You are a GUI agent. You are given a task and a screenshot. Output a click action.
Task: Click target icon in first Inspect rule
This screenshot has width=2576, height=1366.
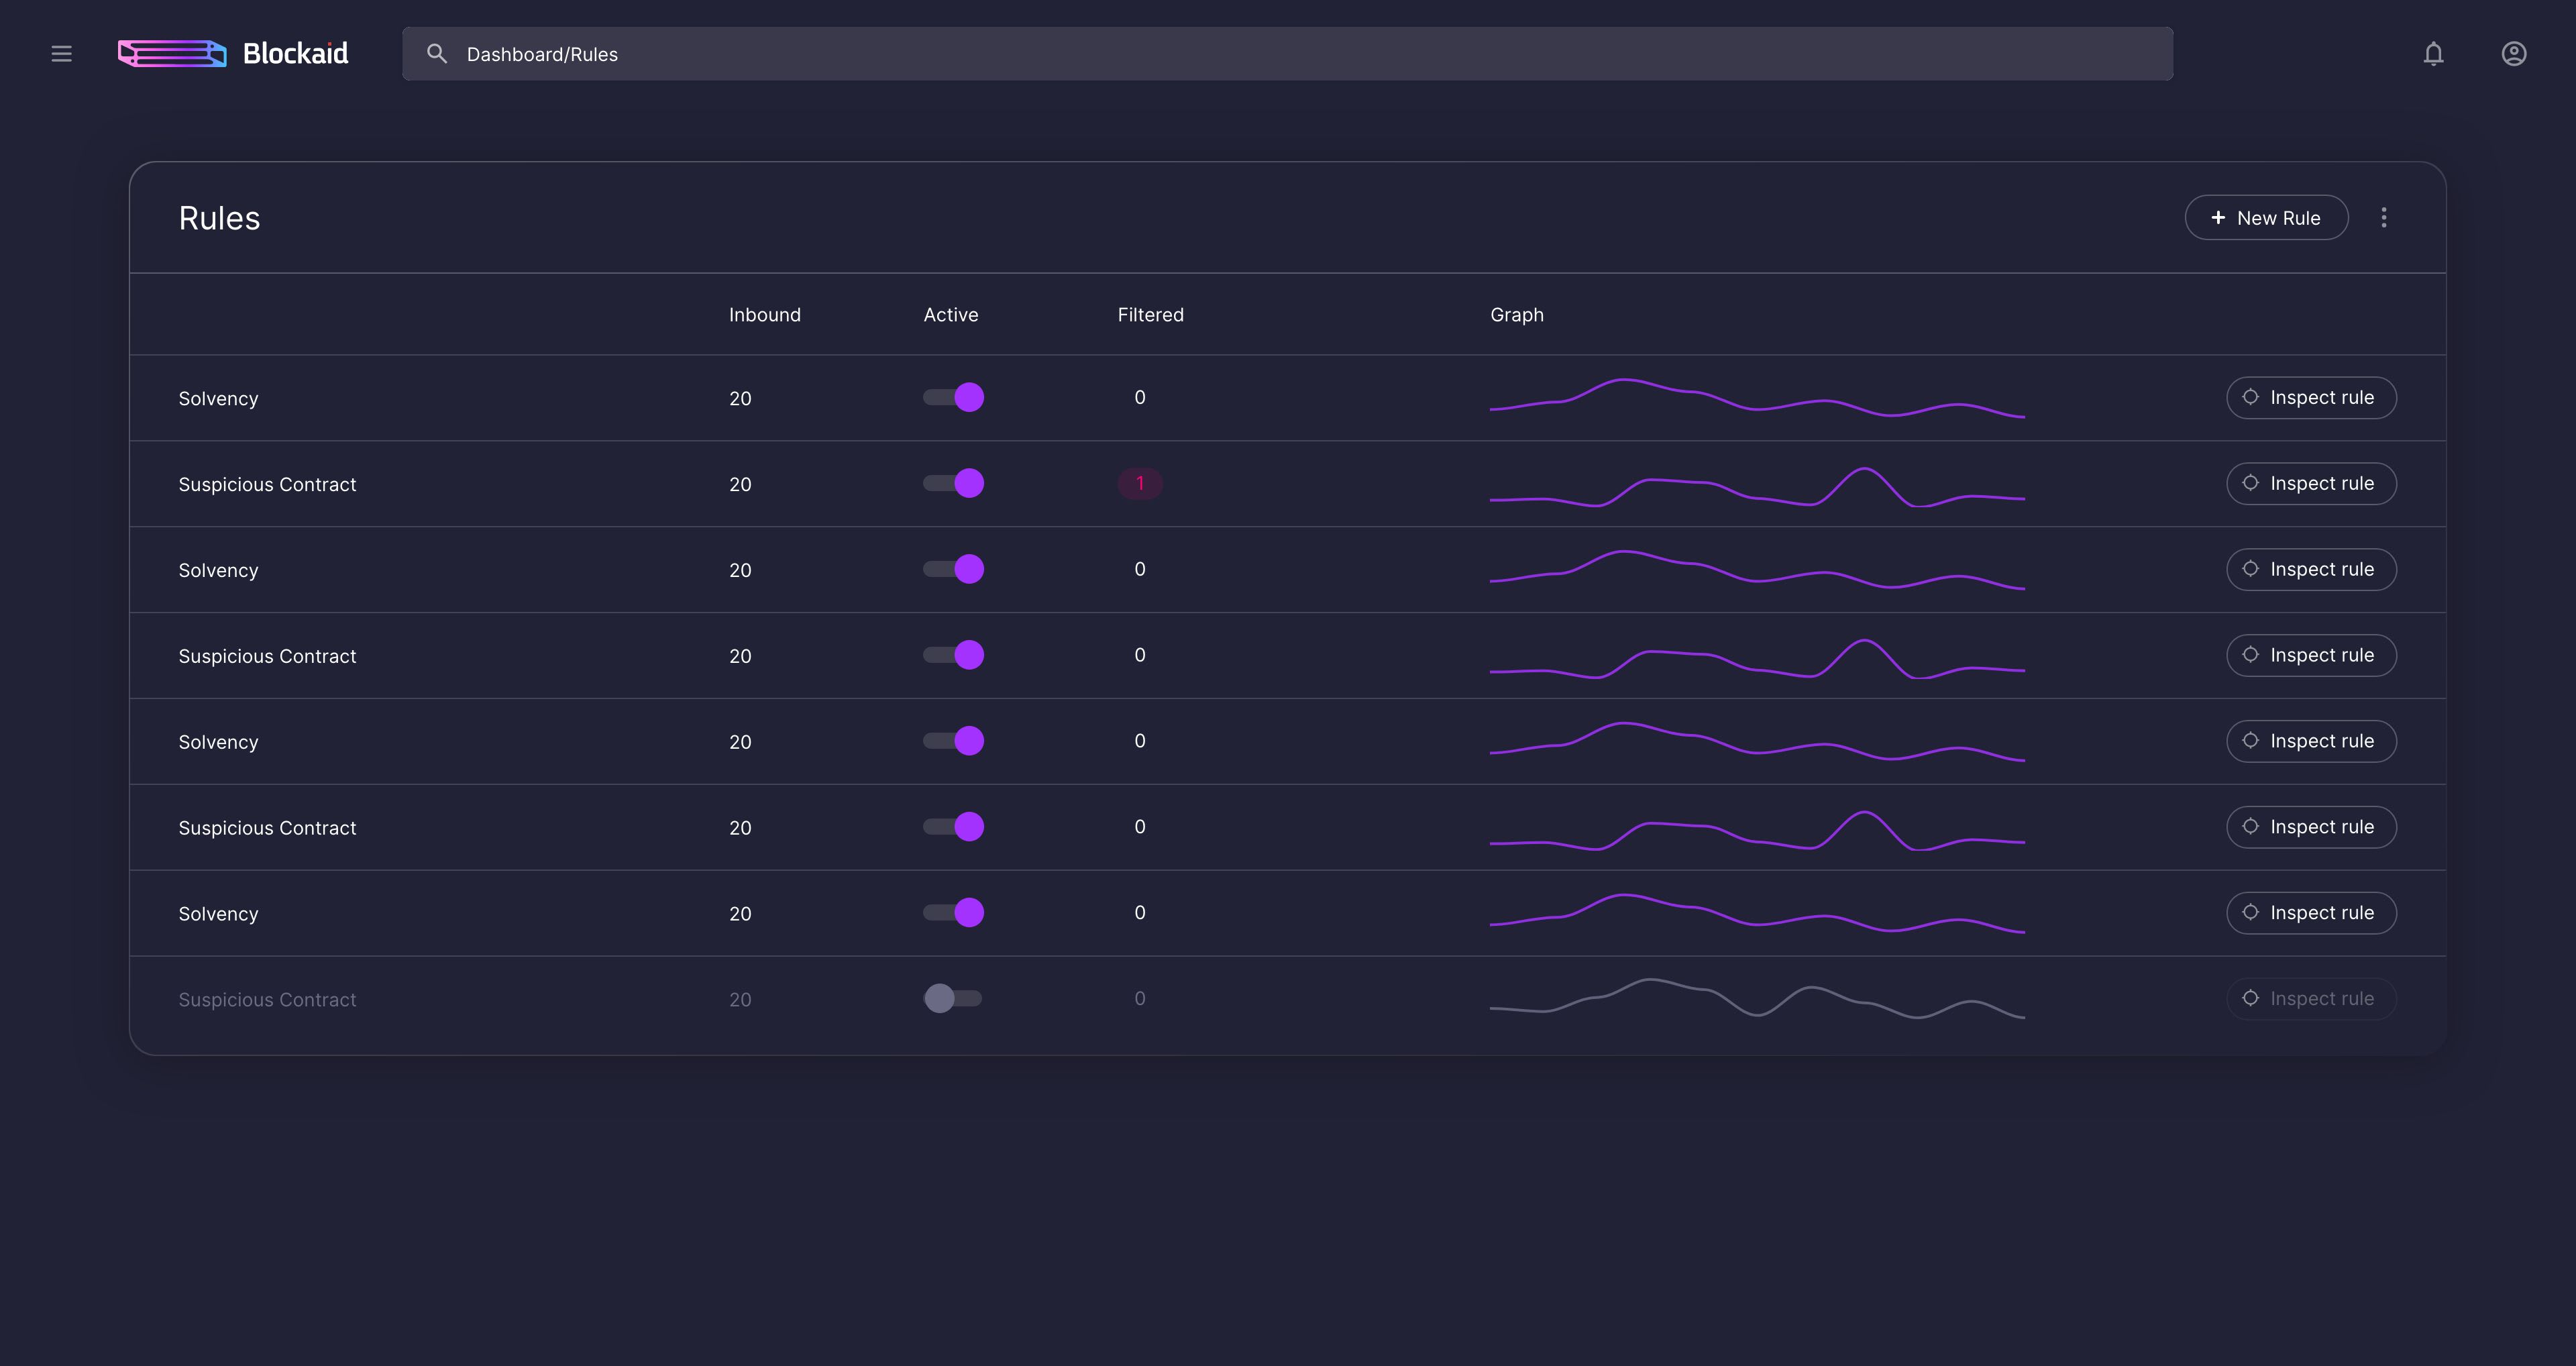click(x=2250, y=397)
